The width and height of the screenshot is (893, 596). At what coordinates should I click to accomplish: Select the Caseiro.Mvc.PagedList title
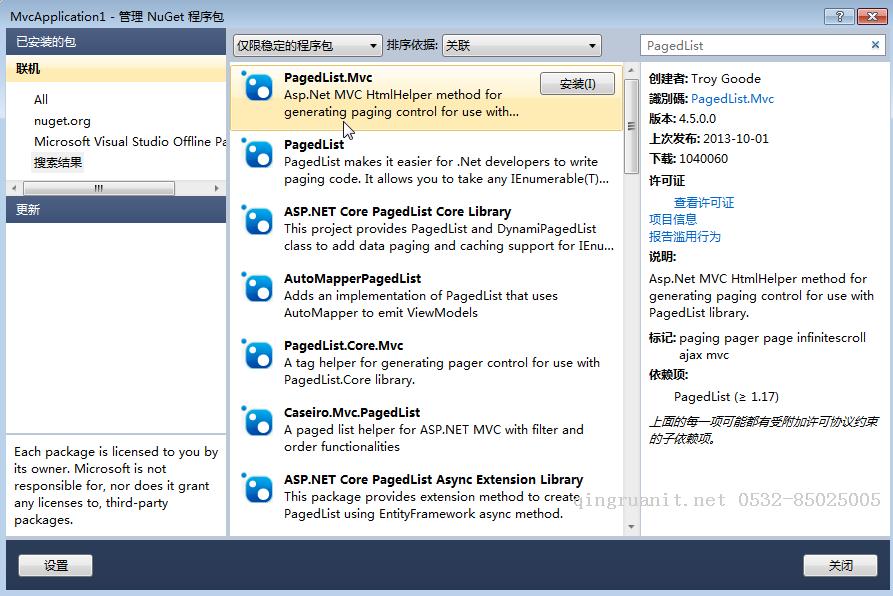(352, 413)
